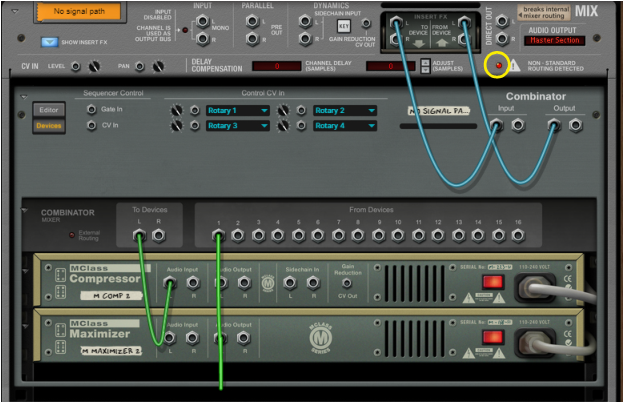Click the Sequencer Control Gate In jack
623x402 pixels.
pos(91,109)
